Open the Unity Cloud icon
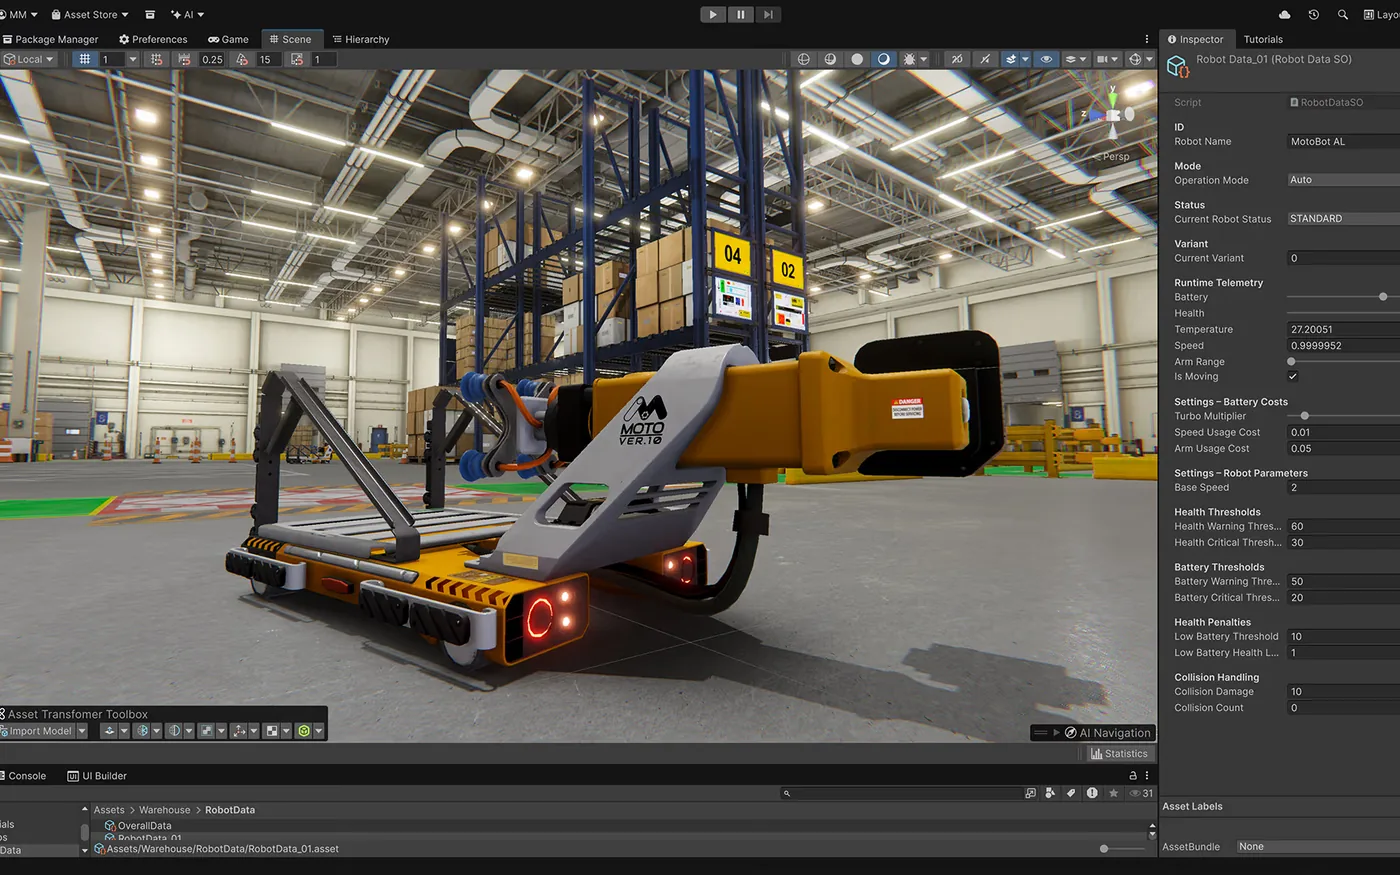The width and height of the screenshot is (1400, 875). click(1285, 15)
